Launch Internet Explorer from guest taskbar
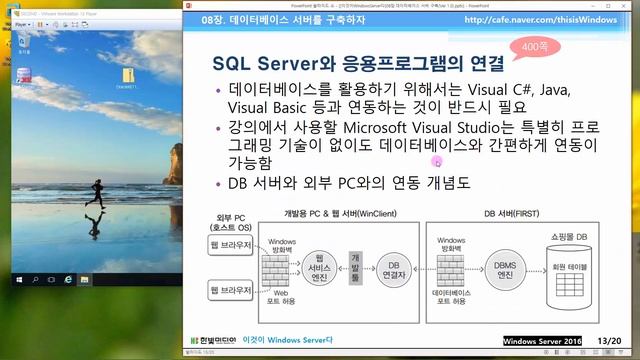Viewport: 640px width, 360px height. pos(68,279)
